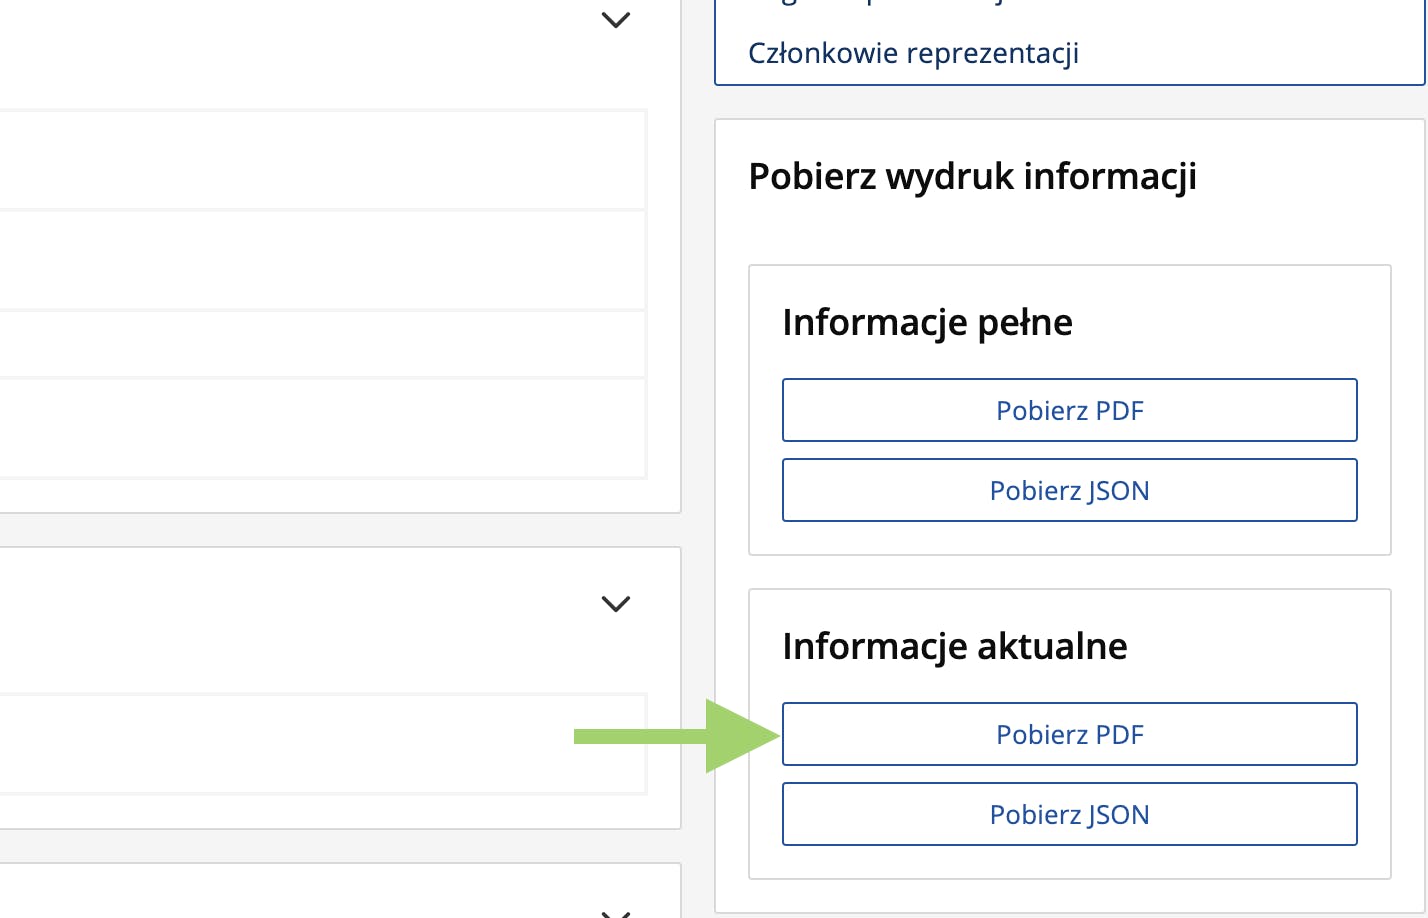
Task: Click blank area of the Informacje pełne card
Action: tap(1250, 320)
